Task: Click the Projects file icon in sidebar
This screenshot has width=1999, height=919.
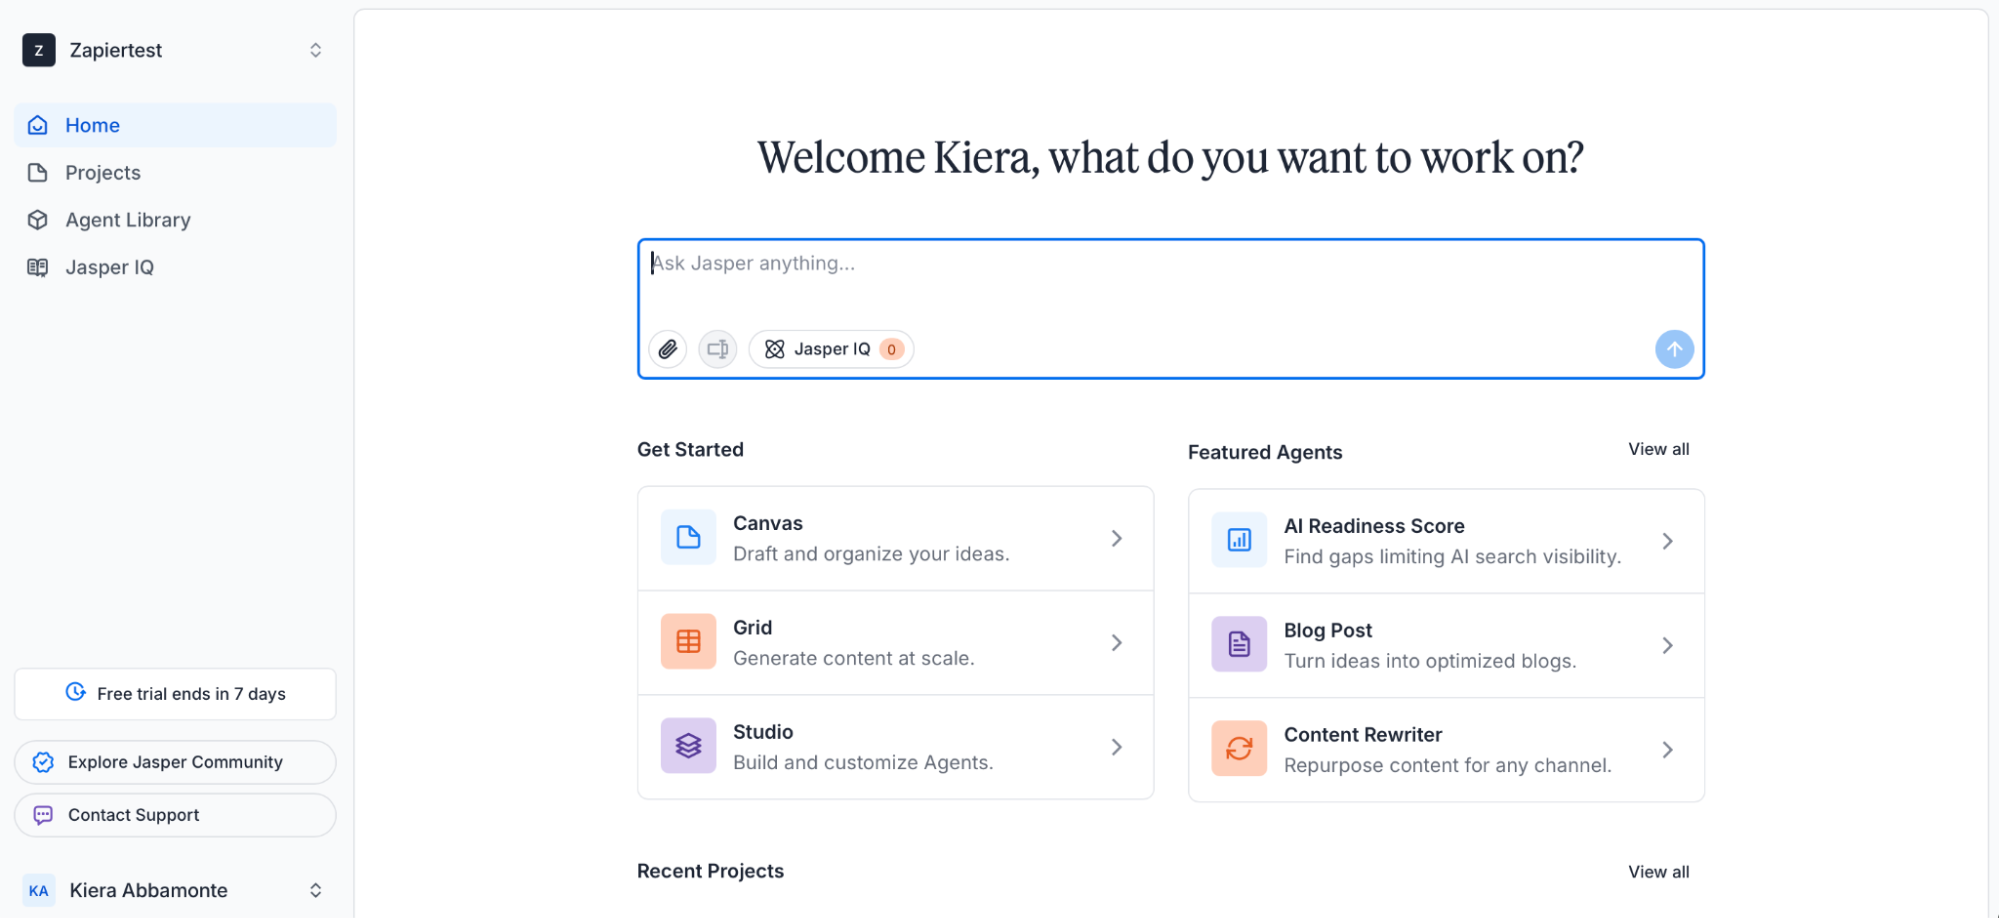Action: (38, 172)
